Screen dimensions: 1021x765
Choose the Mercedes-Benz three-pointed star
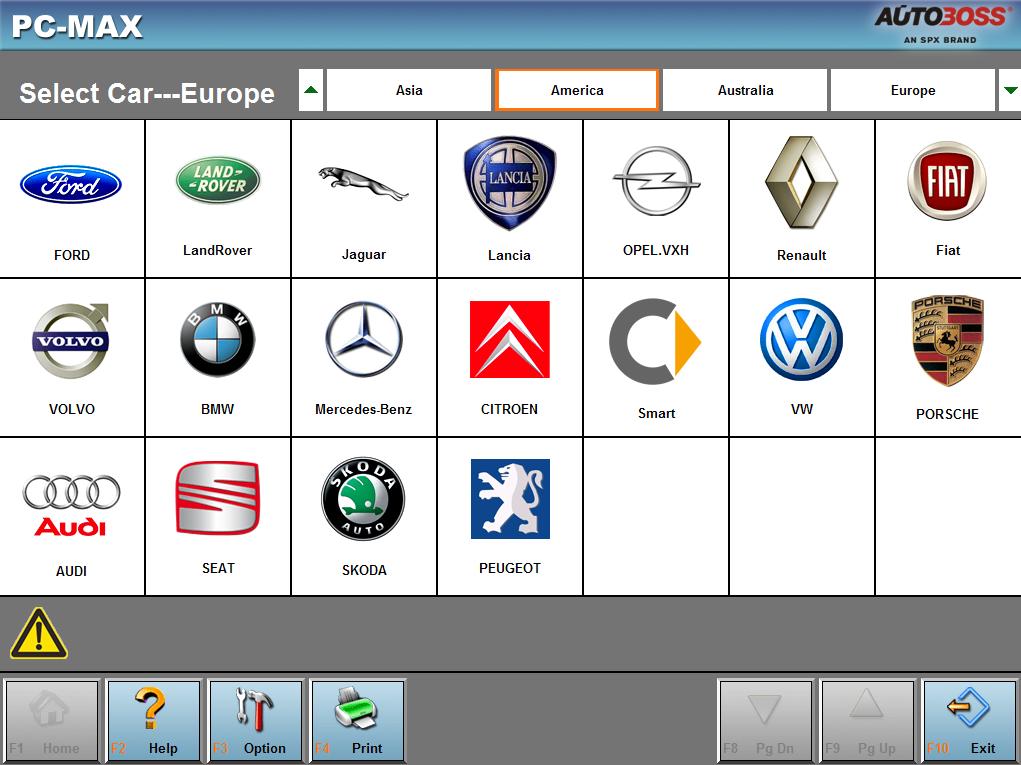point(363,339)
